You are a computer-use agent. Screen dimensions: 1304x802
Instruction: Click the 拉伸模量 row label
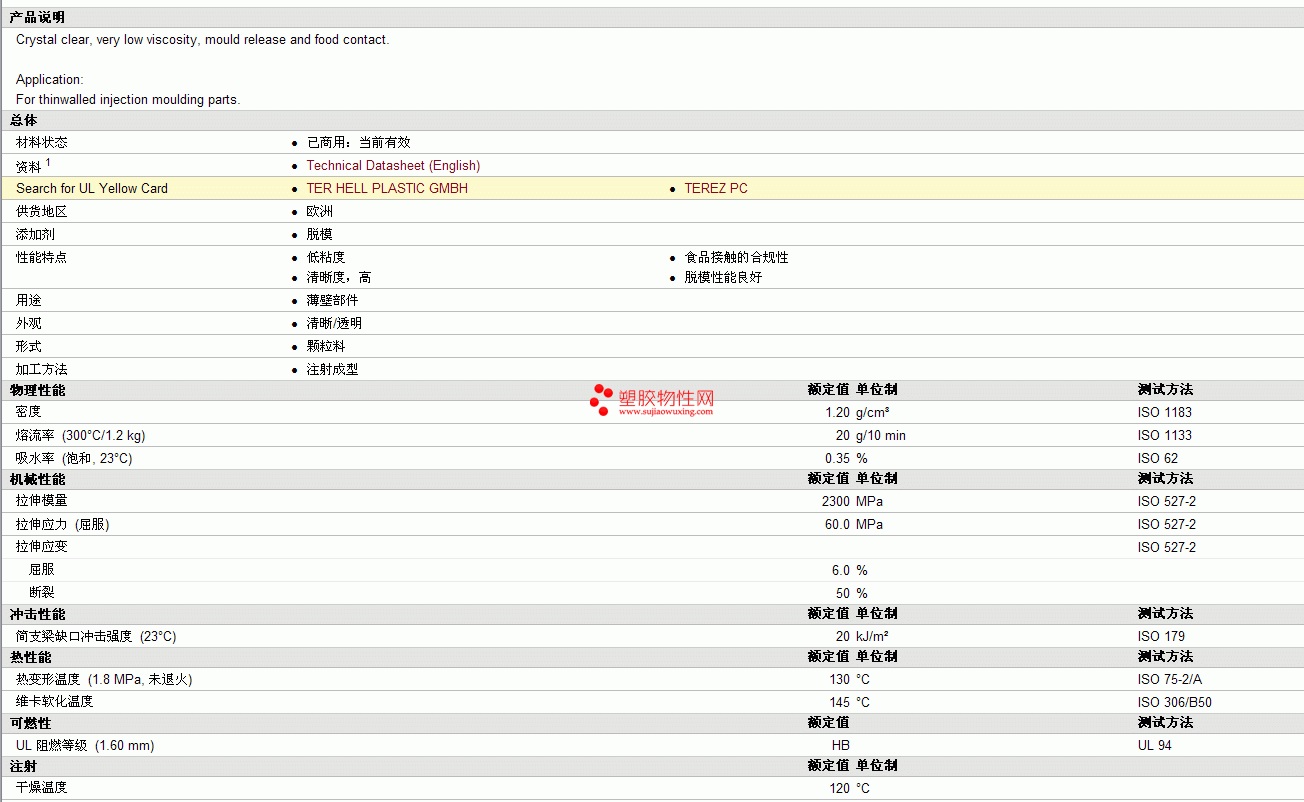click(42, 501)
